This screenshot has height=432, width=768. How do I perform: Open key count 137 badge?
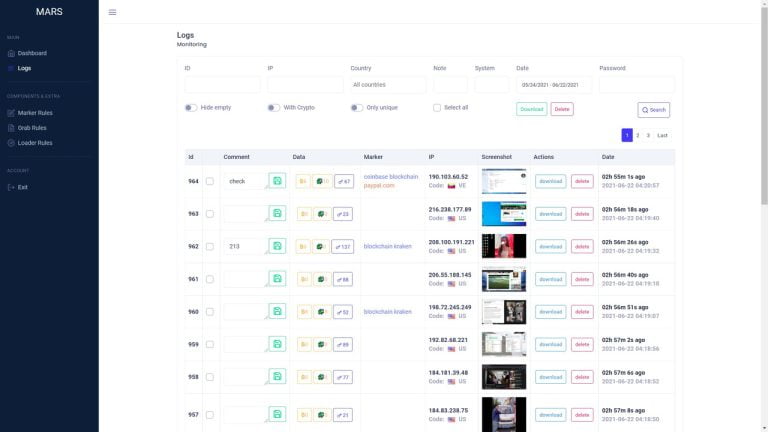pos(343,246)
